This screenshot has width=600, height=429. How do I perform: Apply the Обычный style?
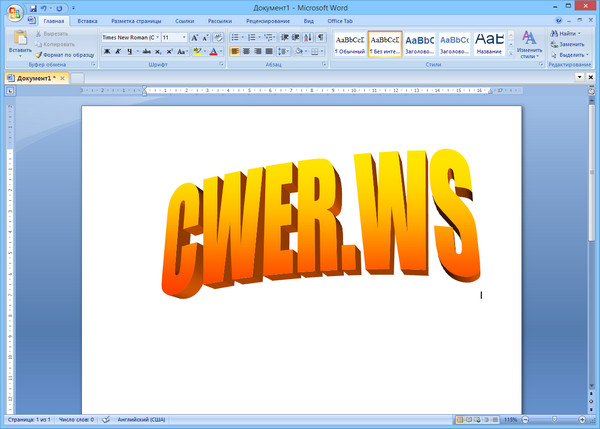[x=350, y=44]
